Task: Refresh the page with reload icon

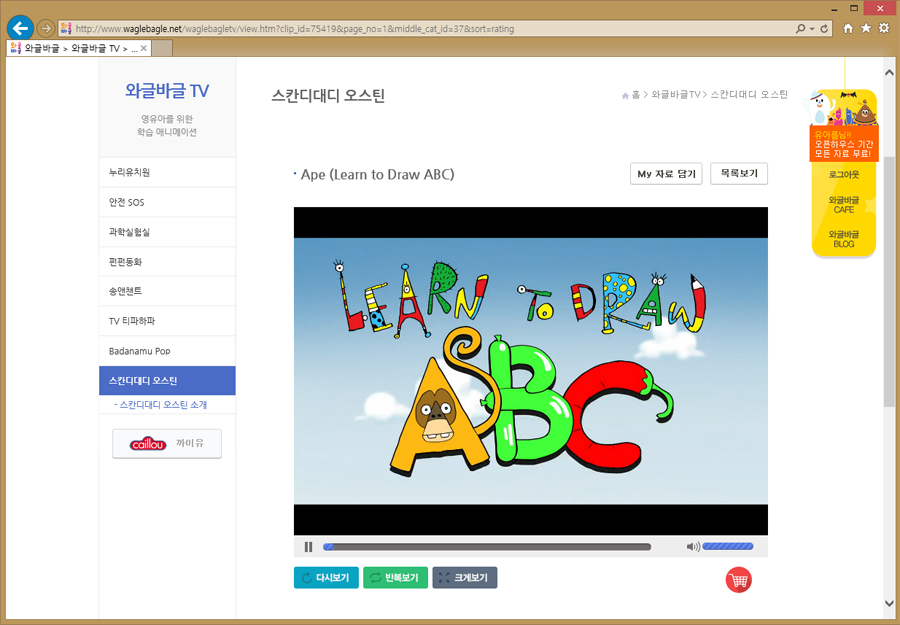Action: coord(824,29)
